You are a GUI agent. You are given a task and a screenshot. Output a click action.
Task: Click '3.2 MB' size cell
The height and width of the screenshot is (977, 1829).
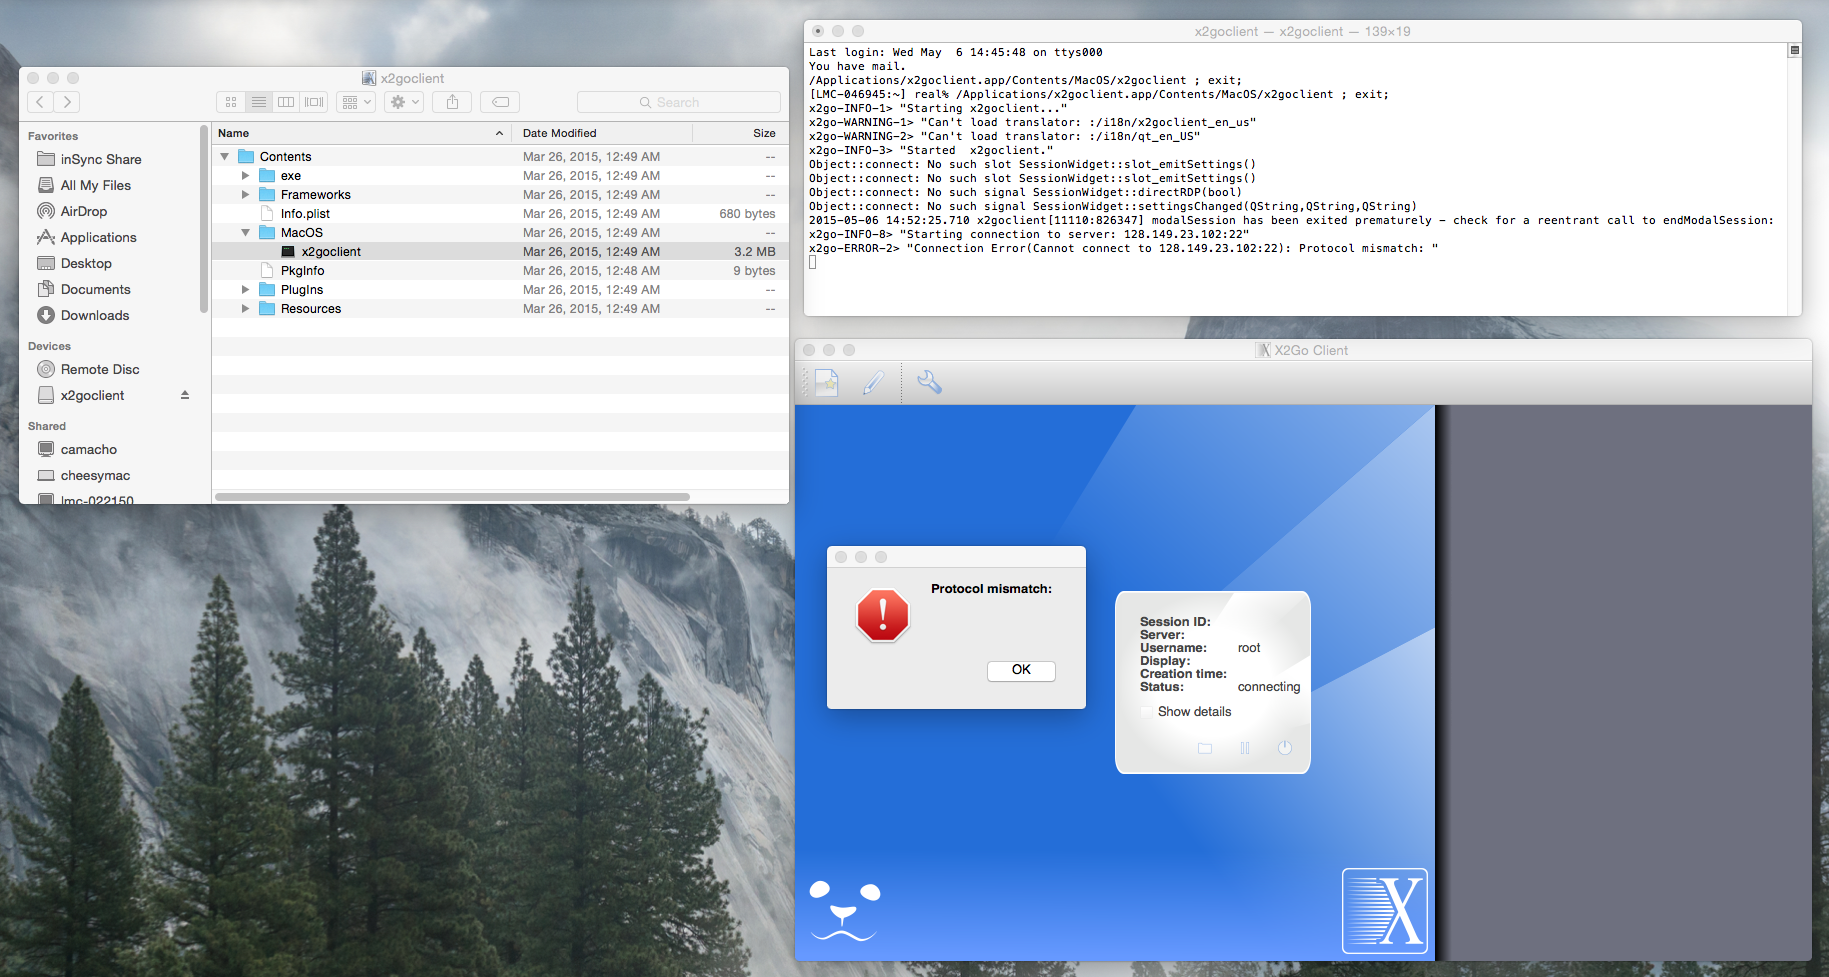[755, 252]
